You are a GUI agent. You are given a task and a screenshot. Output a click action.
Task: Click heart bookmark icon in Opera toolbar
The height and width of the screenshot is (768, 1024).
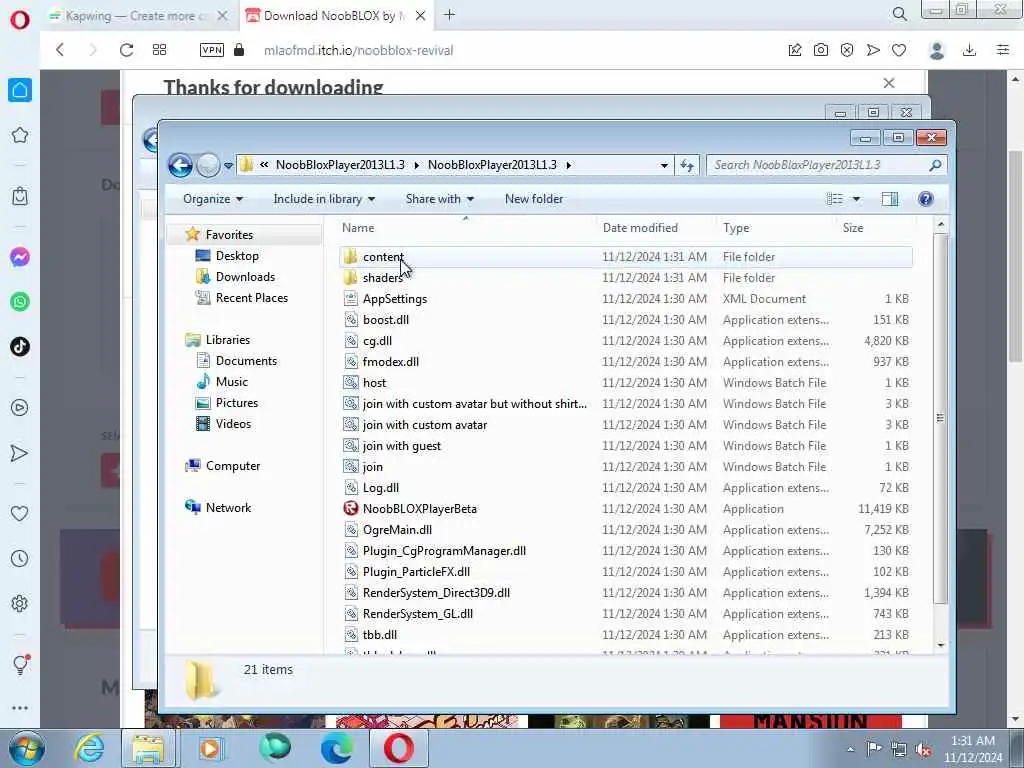899,50
